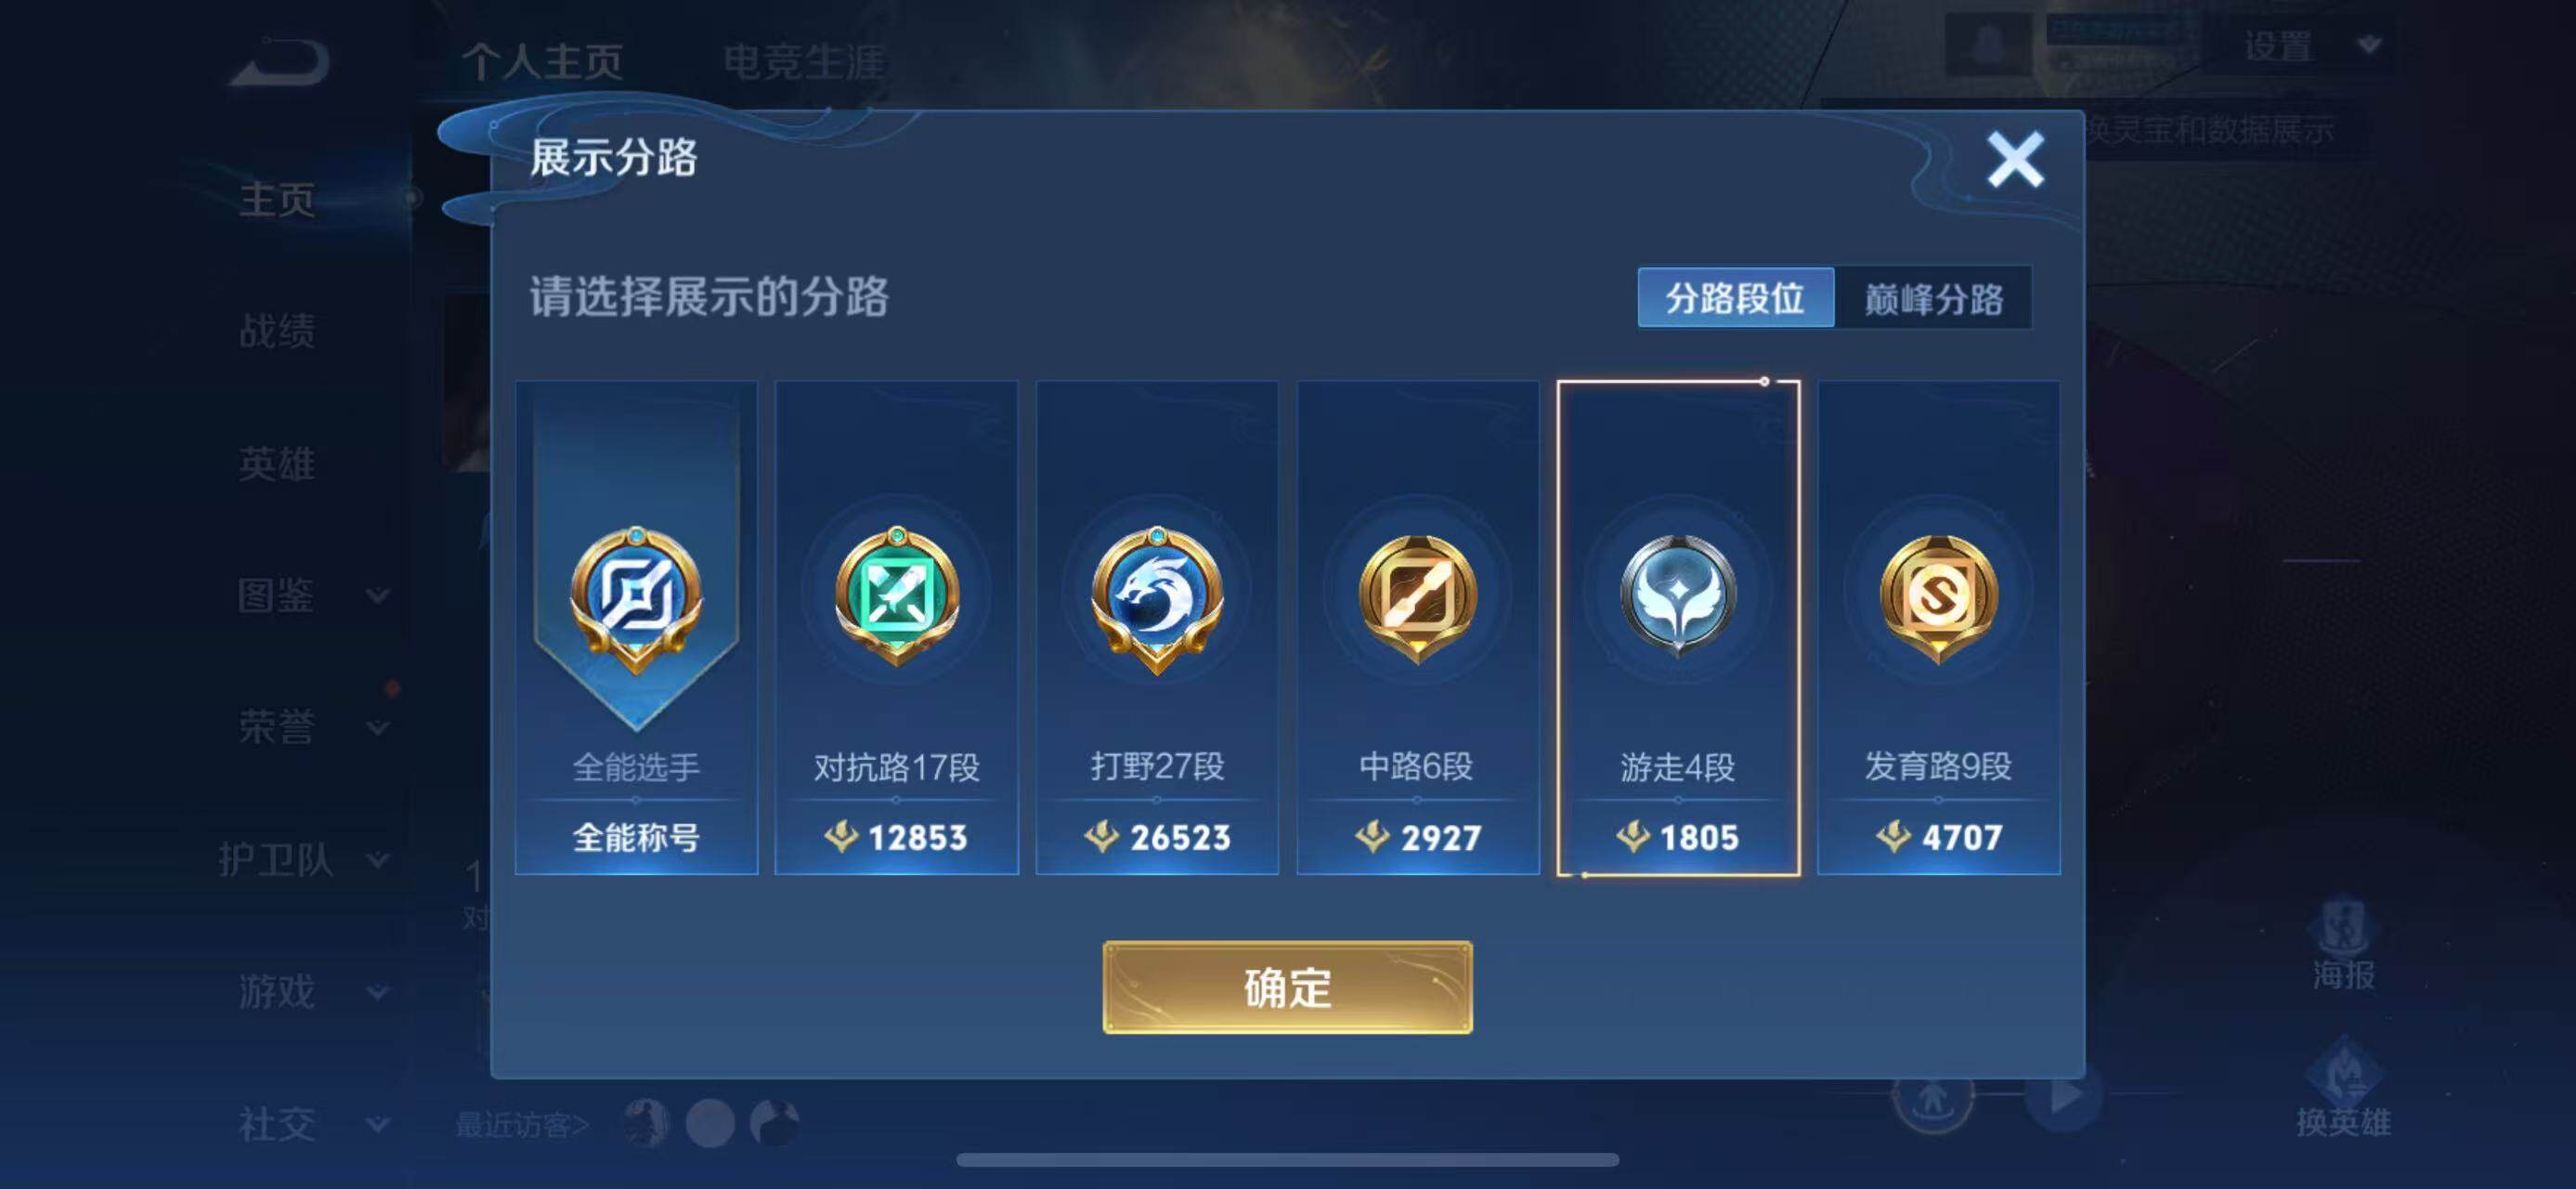Screen dimensions: 2576x1189
Task: Open the 电竞生涯 tab
Action: [x=804, y=62]
